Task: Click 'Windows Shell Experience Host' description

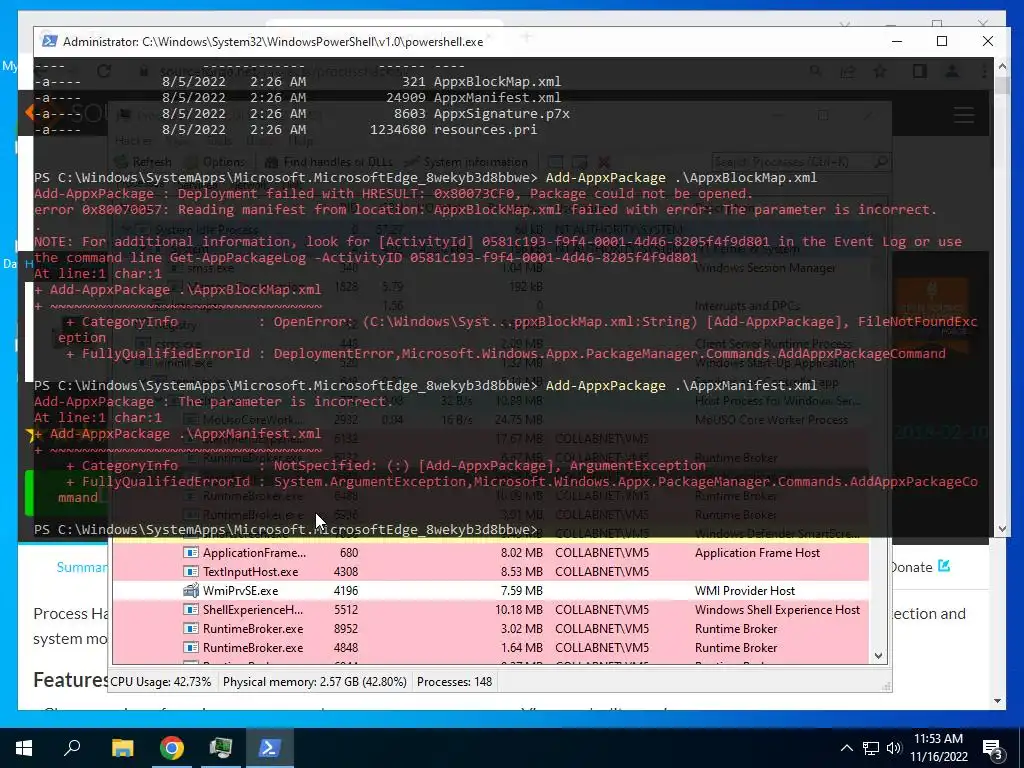Action: tap(777, 609)
